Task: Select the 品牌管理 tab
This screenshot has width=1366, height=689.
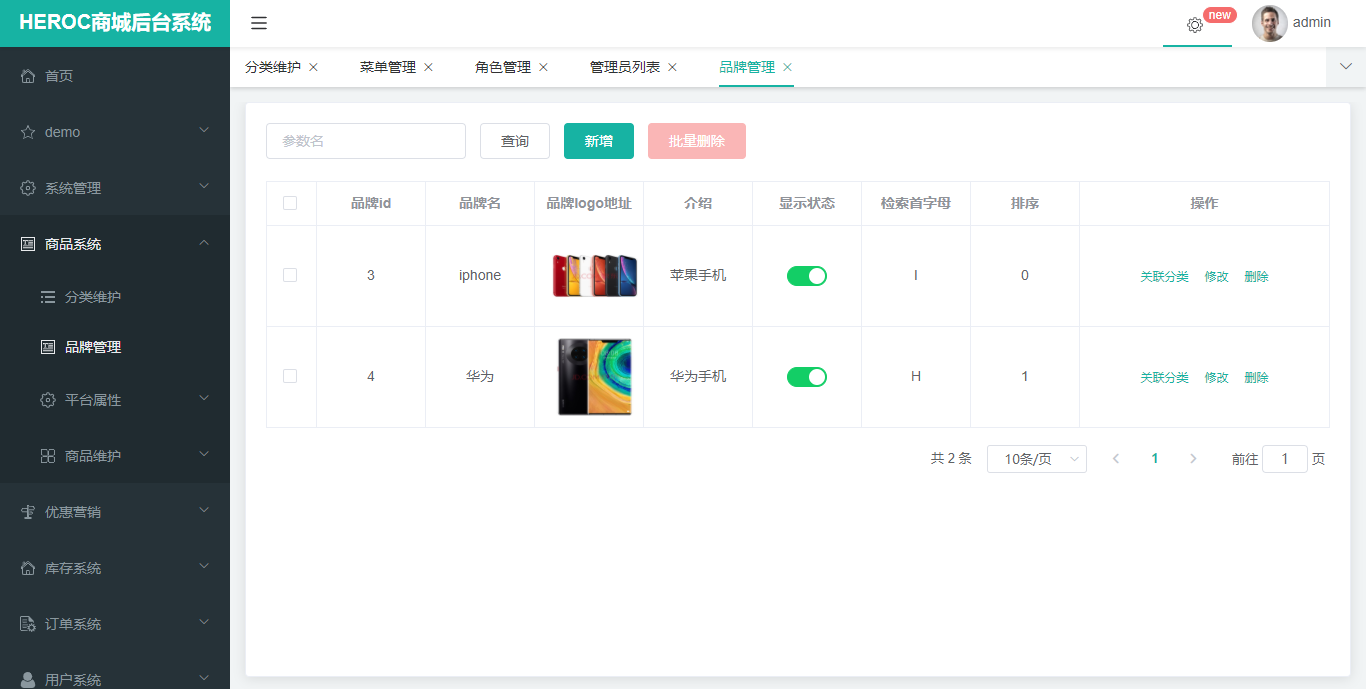Action: 747,67
